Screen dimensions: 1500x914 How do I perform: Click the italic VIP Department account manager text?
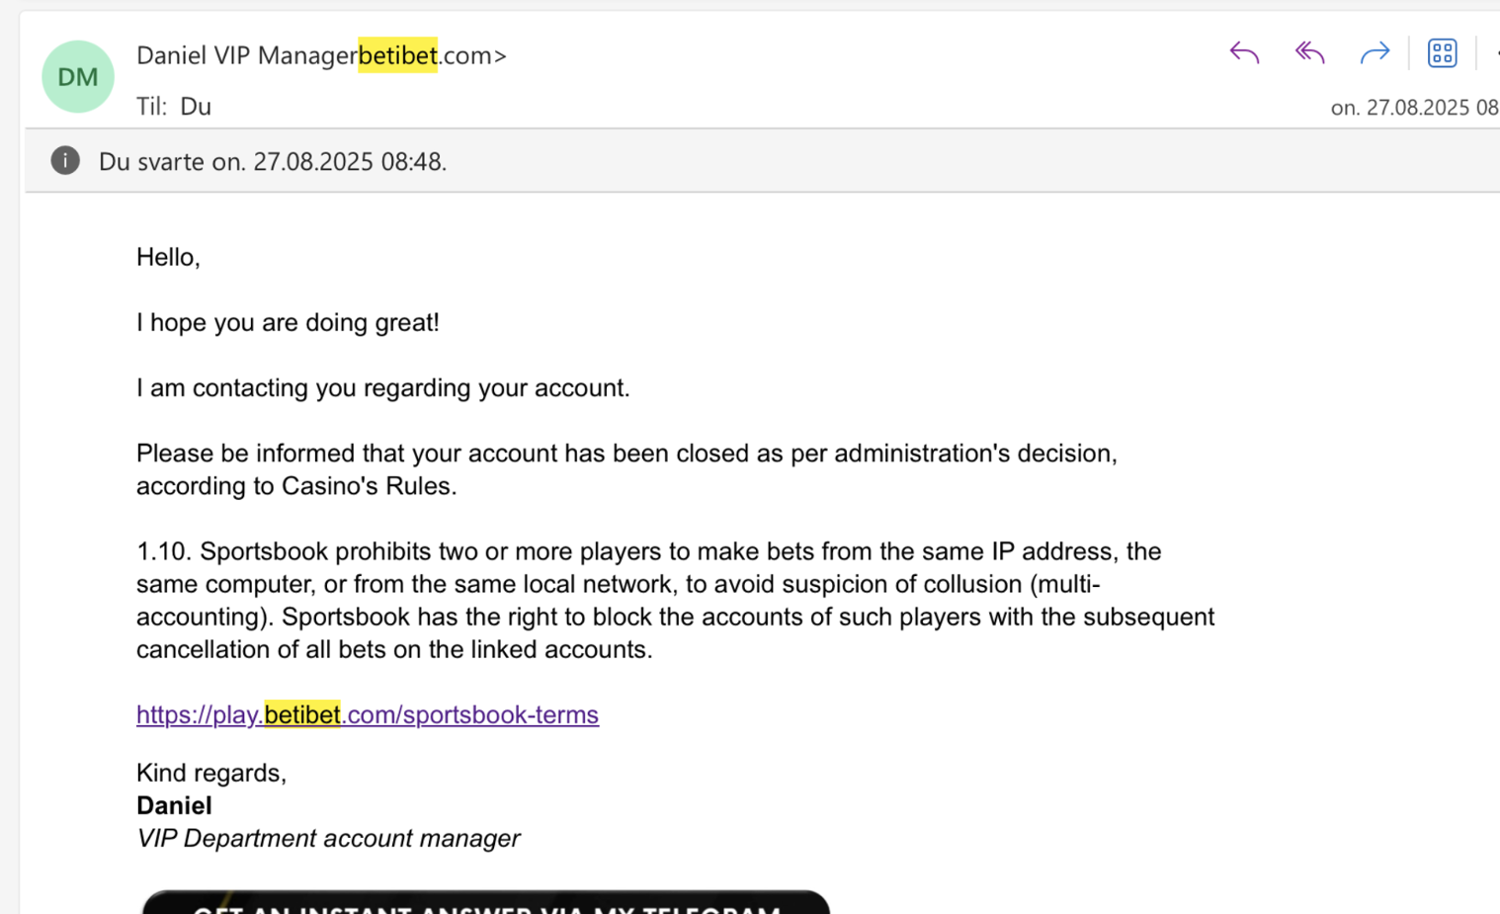(328, 839)
